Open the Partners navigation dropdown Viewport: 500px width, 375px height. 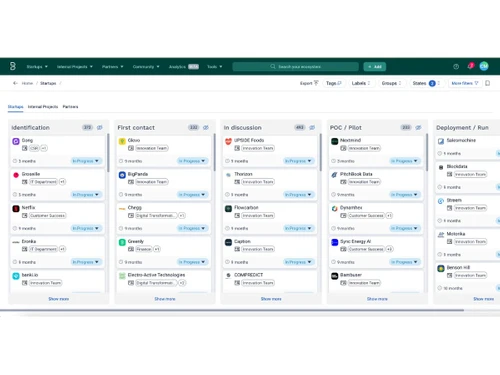tap(113, 67)
